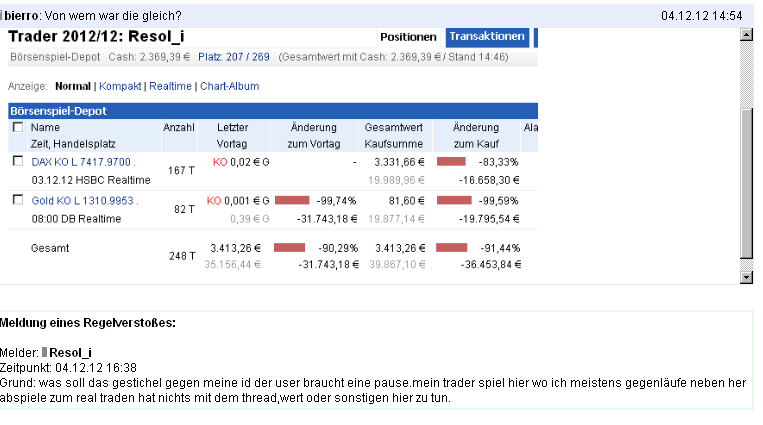Open the Transaktionen tab

[487, 37]
